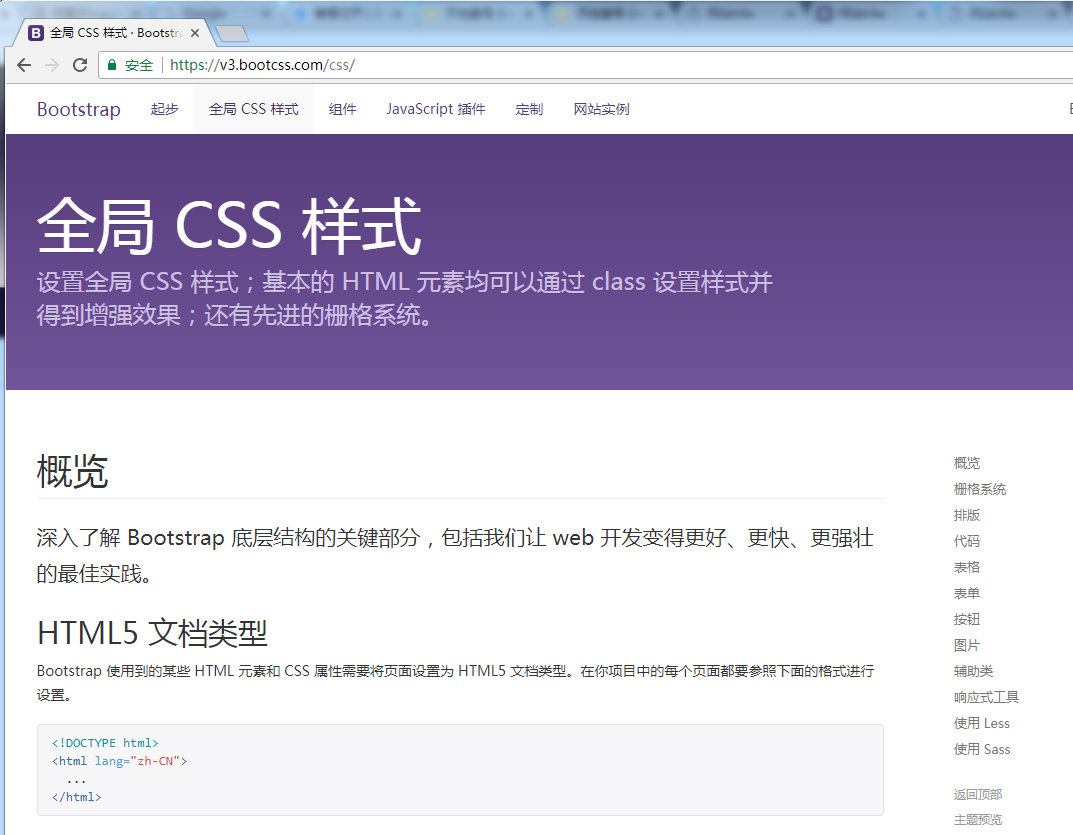Open the JavaScript 插件 navigation link
Screen dimensions: 1073x835
[x=435, y=109]
